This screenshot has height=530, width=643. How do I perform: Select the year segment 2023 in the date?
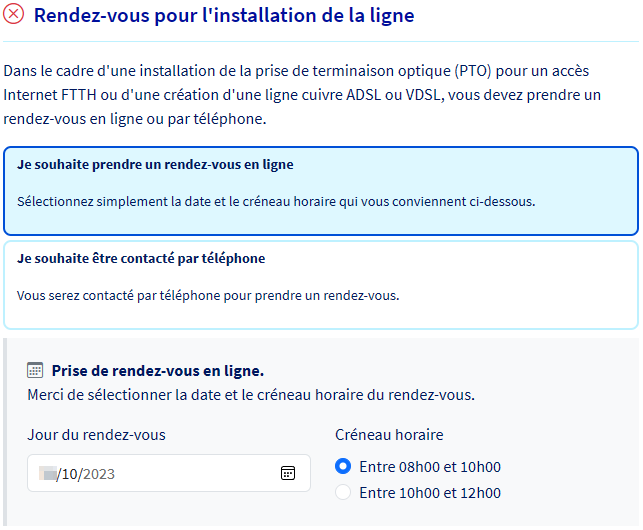[98, 474]
